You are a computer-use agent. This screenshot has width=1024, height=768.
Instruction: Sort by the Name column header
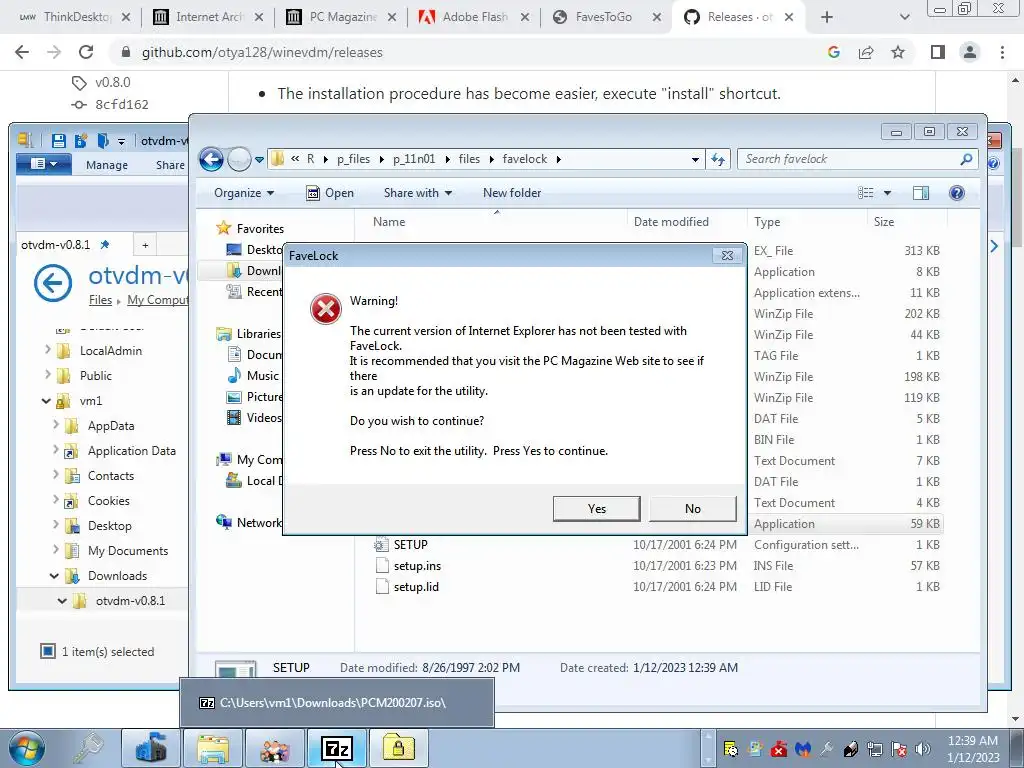389,222
